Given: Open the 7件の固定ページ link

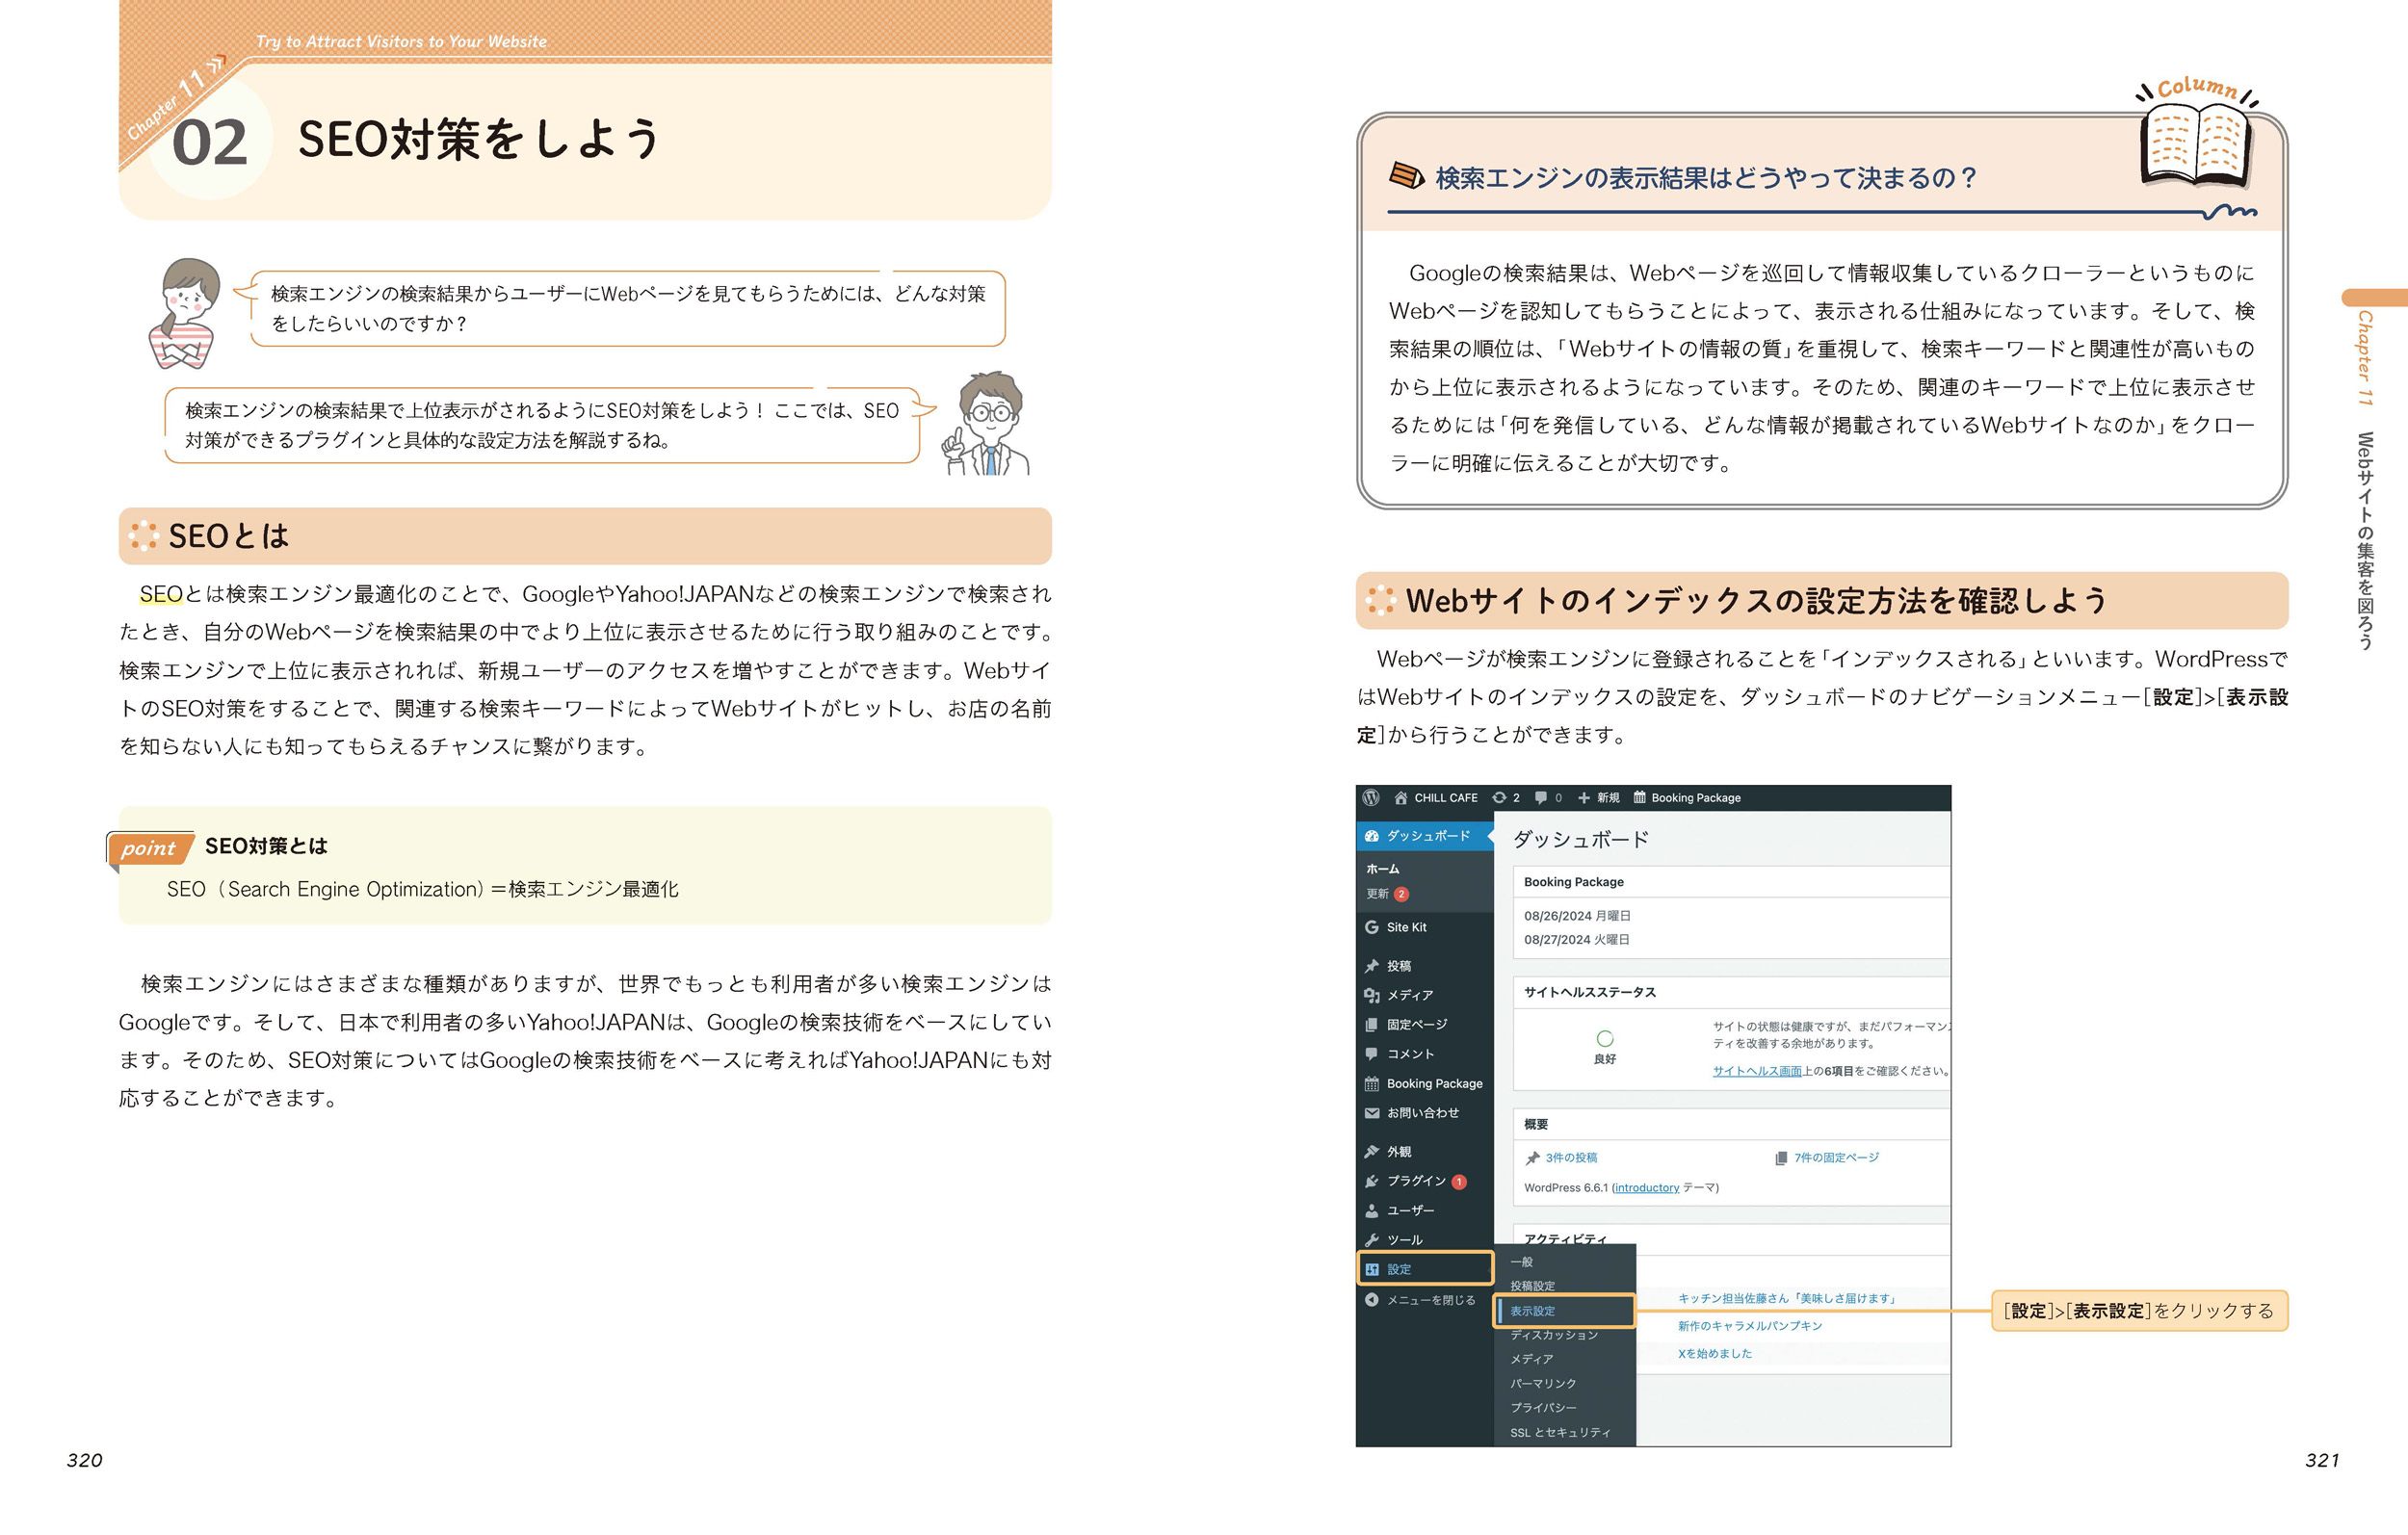Looking at the screenshot, I should (x=1836, y=1157).
